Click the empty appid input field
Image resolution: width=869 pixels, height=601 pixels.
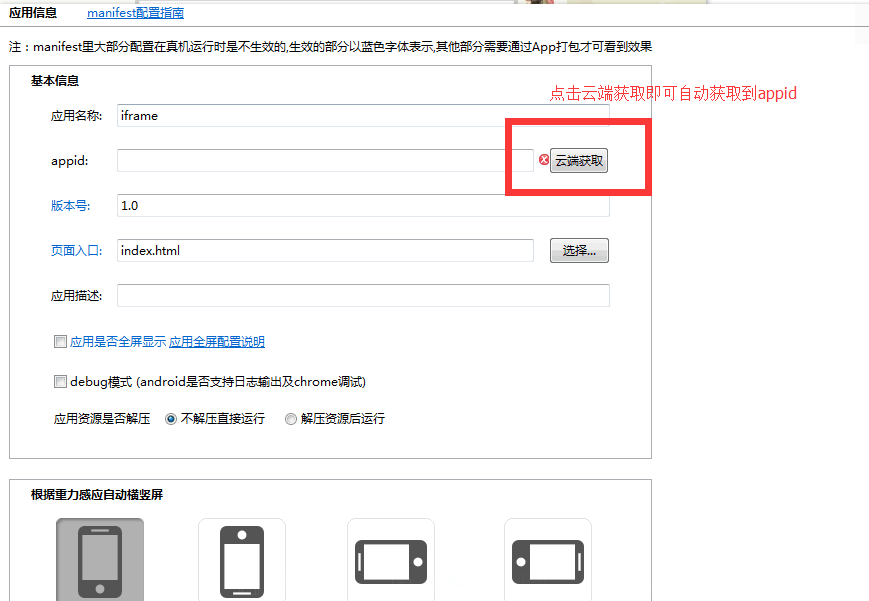click(325, 160)
